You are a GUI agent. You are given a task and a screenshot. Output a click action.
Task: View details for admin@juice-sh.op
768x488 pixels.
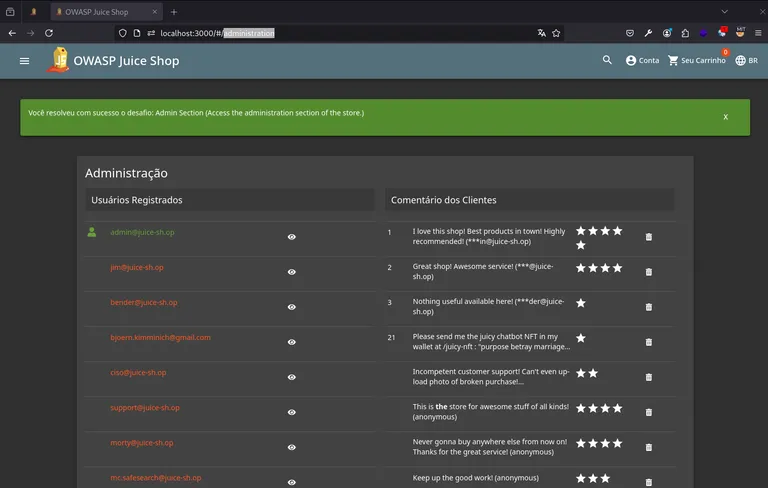291,237
